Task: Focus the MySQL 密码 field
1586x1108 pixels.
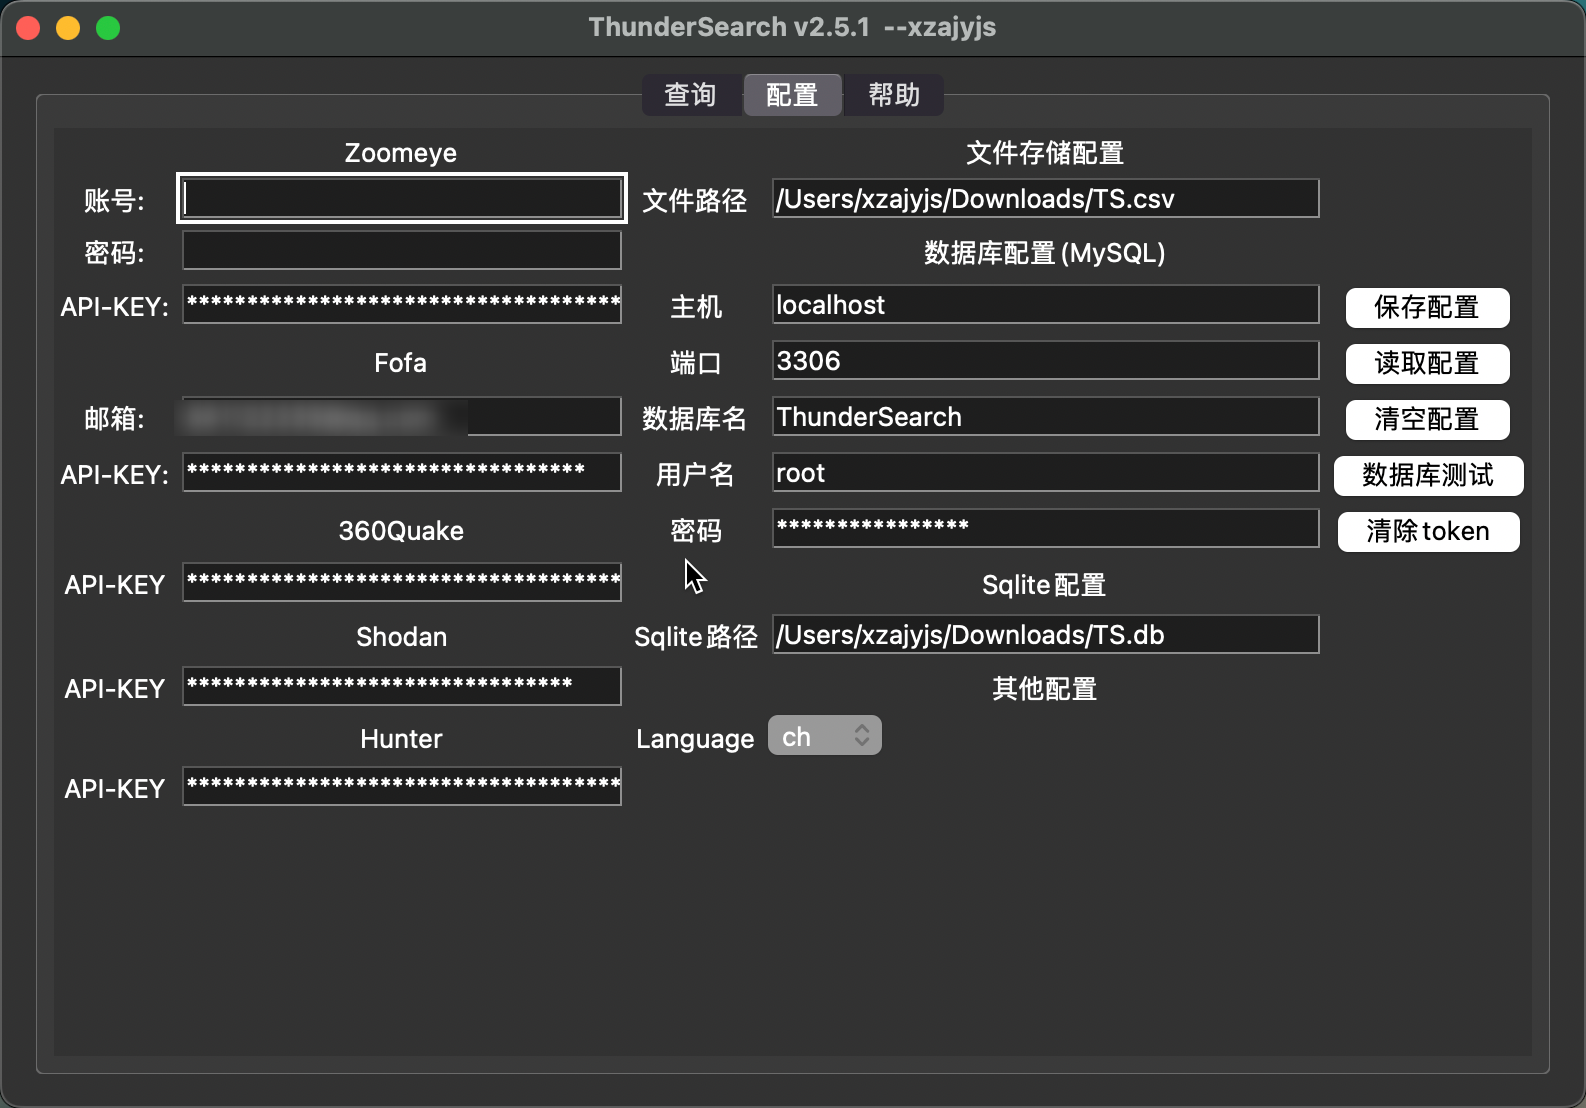Action: [x=1046, y=528]
